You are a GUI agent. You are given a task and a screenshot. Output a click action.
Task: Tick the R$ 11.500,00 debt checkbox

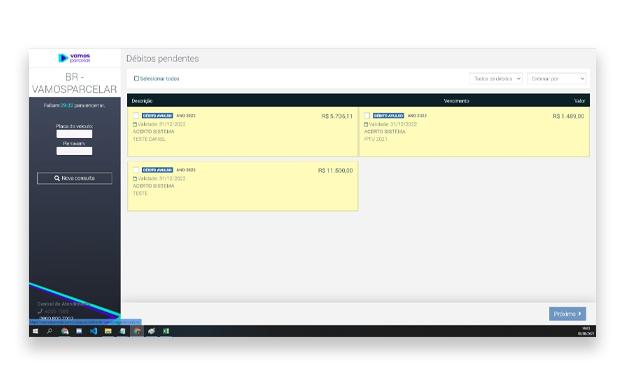[x=136, y=170]
